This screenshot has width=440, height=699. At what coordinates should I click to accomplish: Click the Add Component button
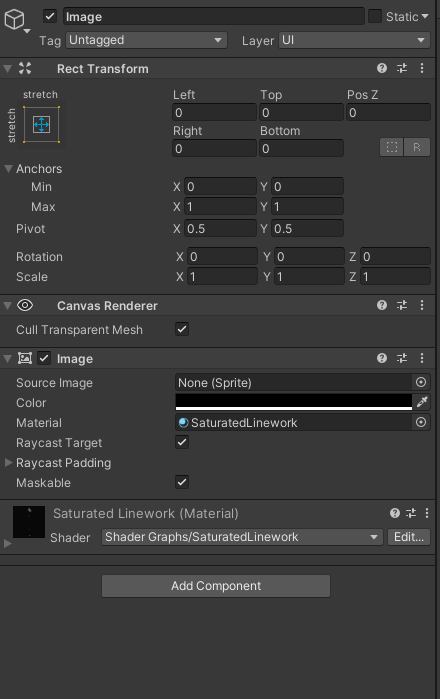click(216, 586)
